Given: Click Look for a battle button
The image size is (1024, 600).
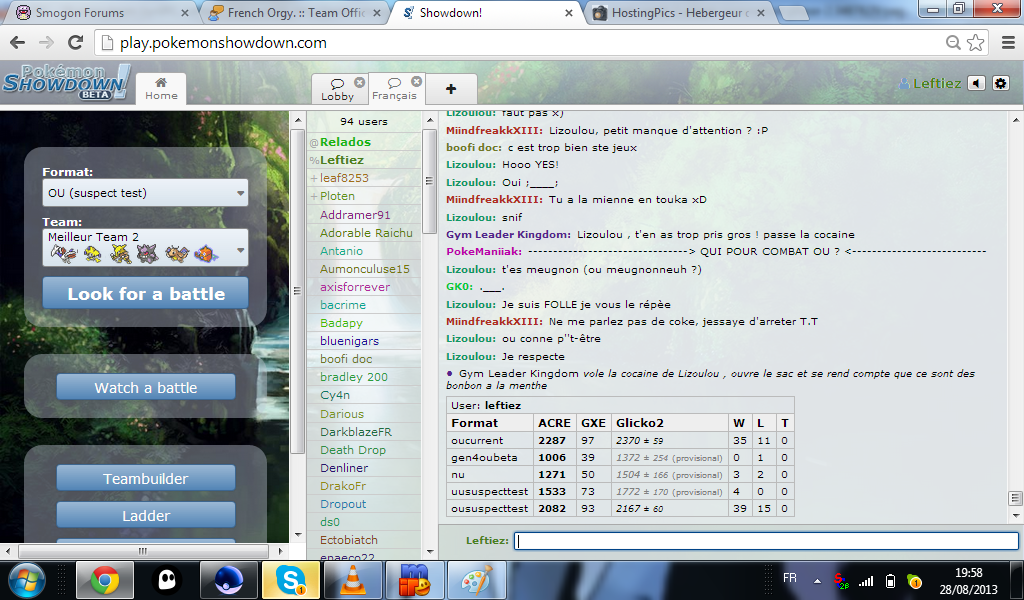Looking at the screenshot, I should point(145,294).
